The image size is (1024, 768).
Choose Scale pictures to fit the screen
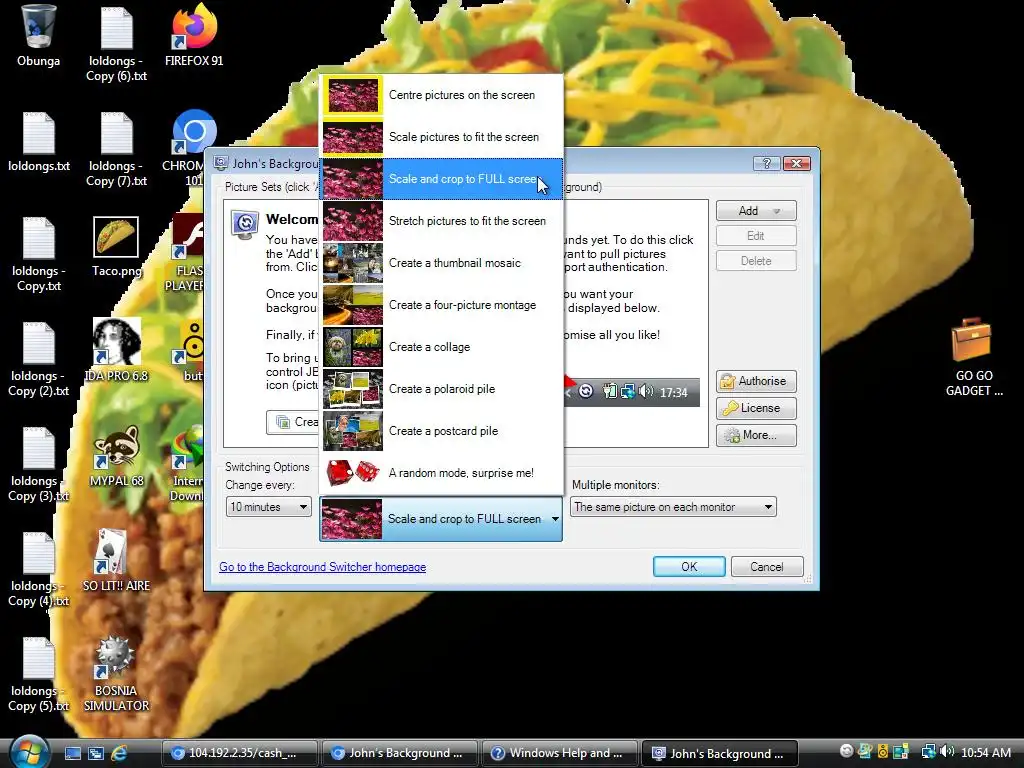pos(441,137)
